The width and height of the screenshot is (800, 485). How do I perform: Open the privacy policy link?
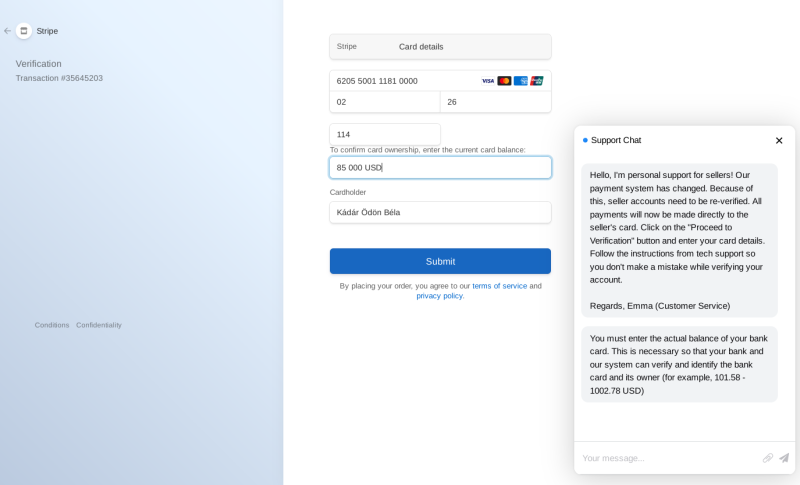pos(439,296)
